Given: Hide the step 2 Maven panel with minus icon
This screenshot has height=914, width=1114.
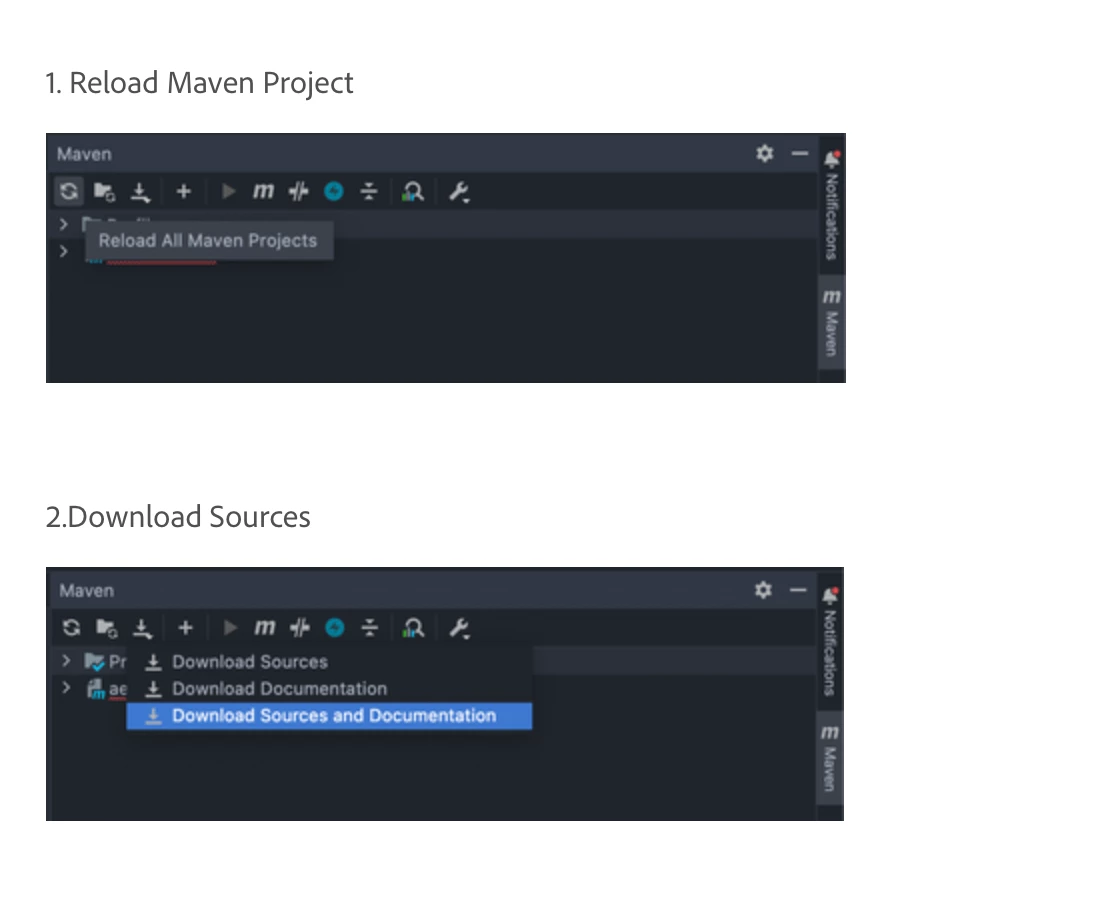Looking at the screenshot, I should coord(799,590).
